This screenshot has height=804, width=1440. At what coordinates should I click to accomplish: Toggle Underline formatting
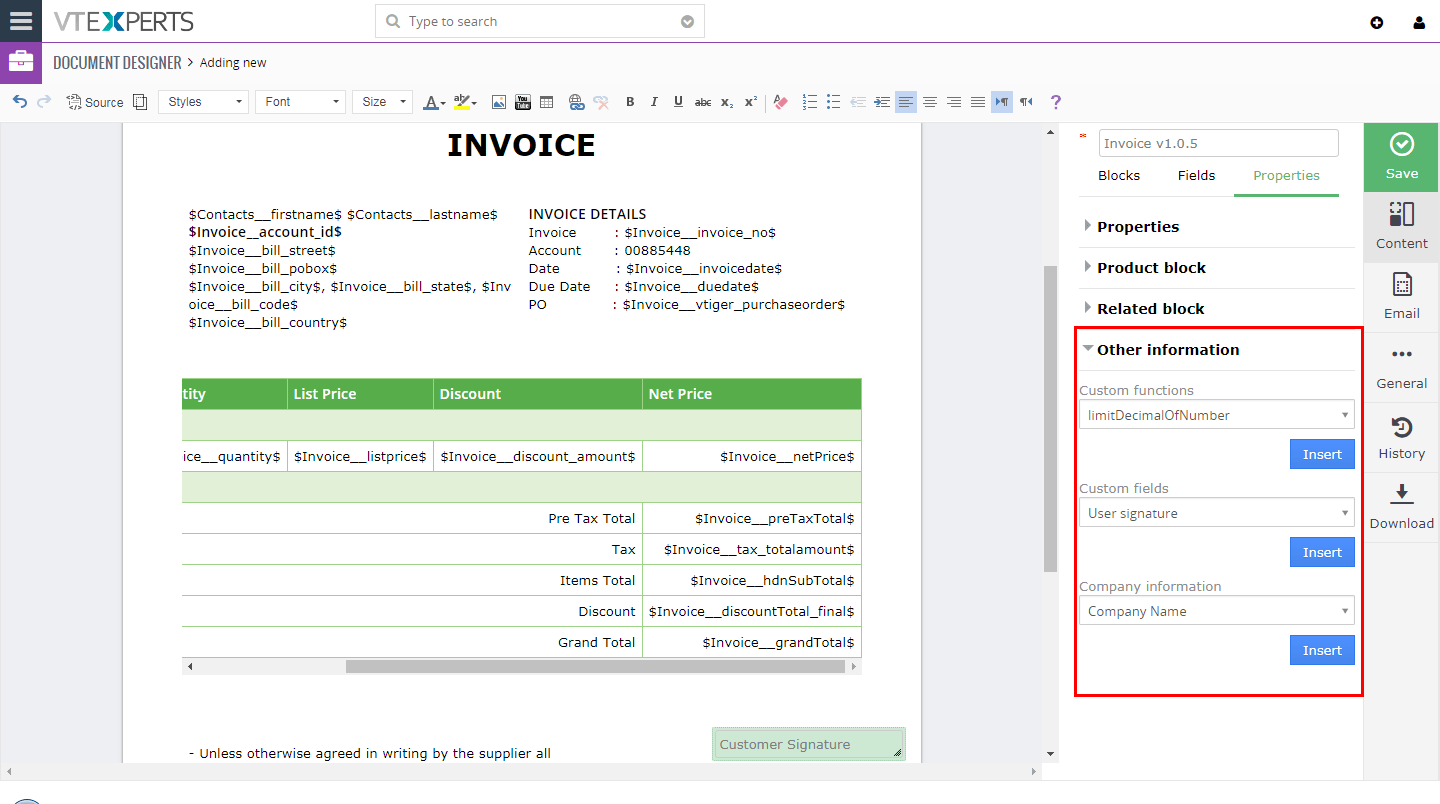tap(678, 101)
